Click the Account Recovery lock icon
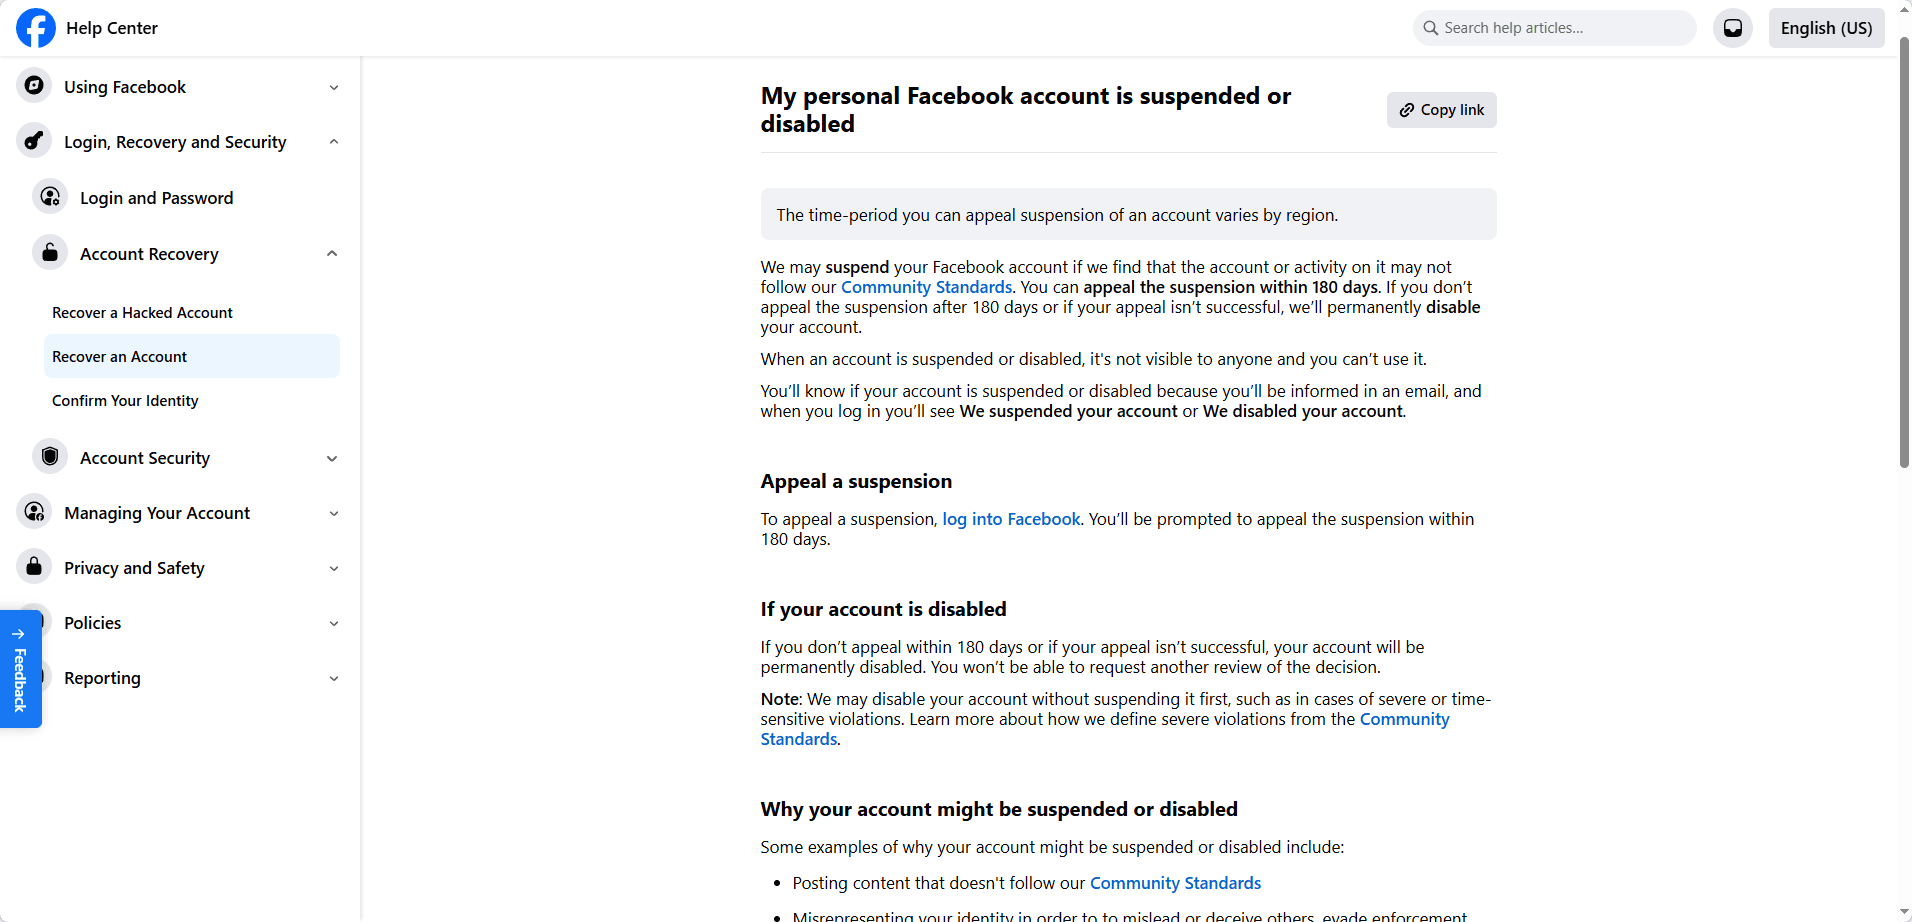Viewport: 1912px width, 922px height. (x=50, y=253)
